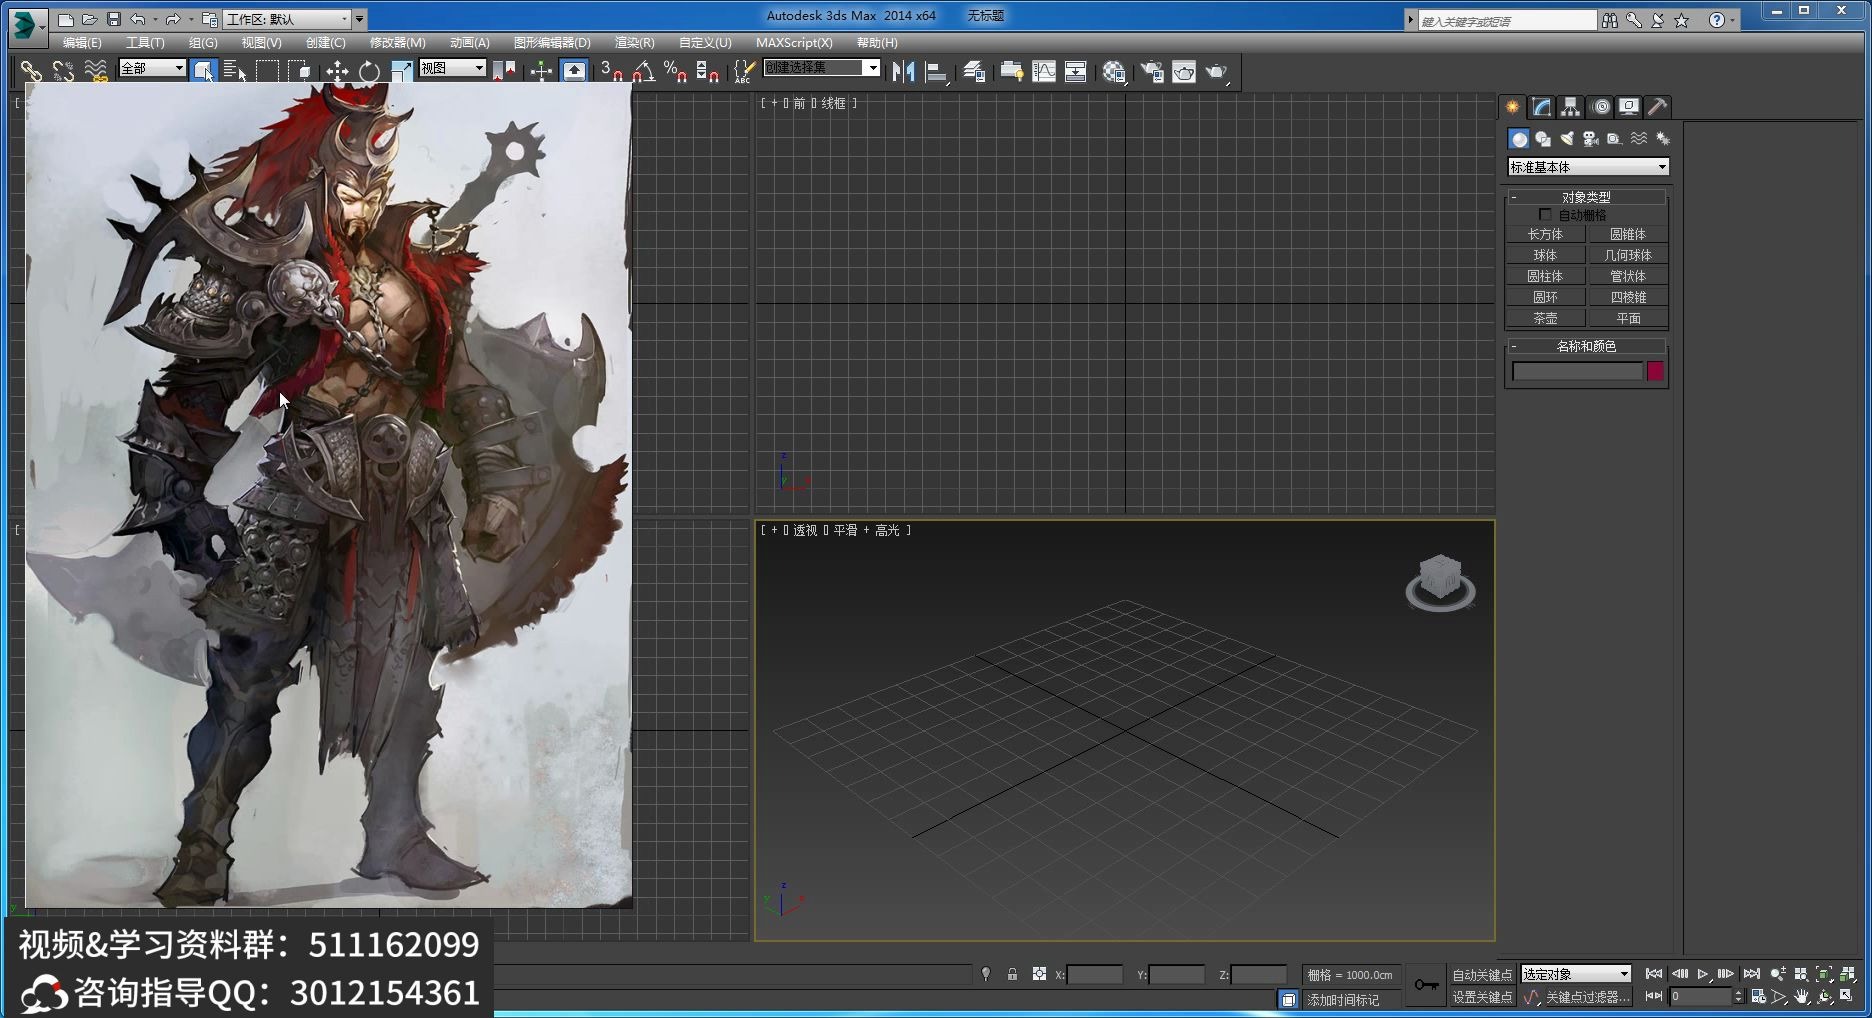The width and height of the screenshot is (1872, 1018).
Task: Select the Move transform tool
Action: pyautogui.click(x=337, y=71)
